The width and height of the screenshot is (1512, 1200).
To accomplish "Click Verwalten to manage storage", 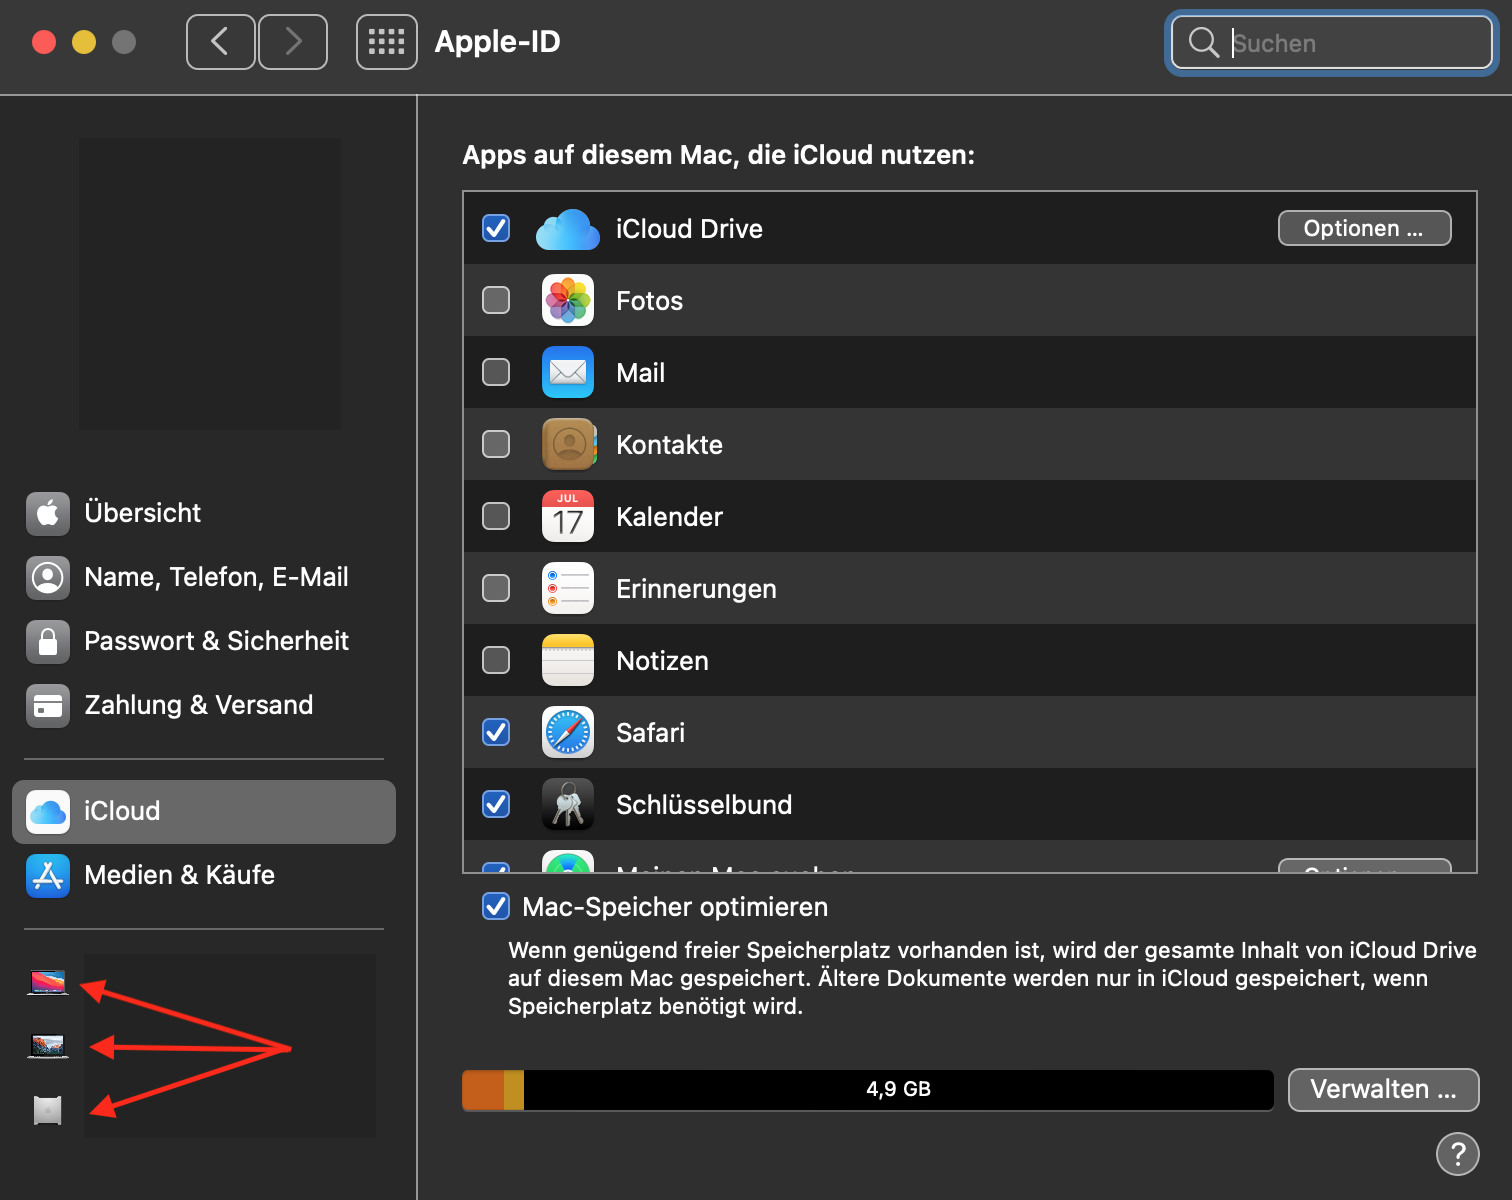I will pyautogui.click(x=1382, y=1089).
